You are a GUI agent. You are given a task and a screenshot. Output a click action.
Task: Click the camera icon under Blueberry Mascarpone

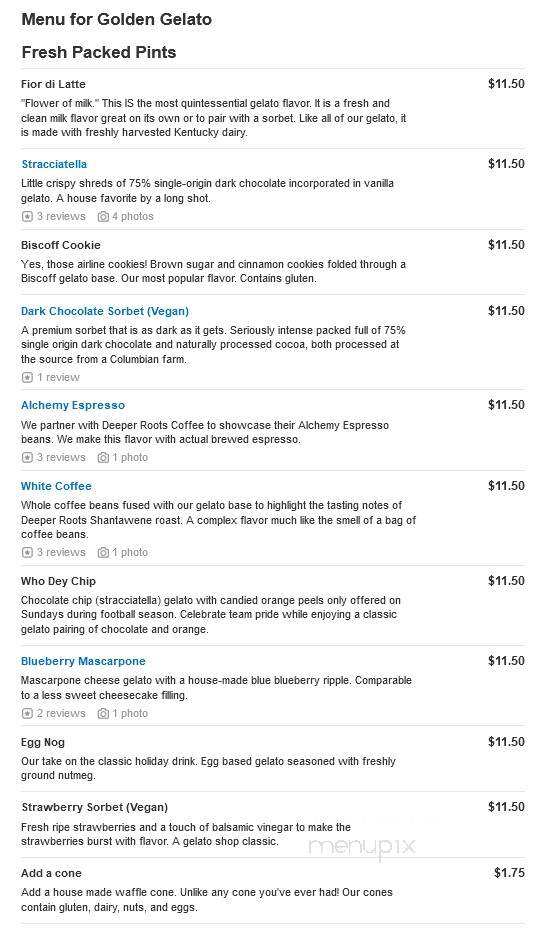[103, 713]
